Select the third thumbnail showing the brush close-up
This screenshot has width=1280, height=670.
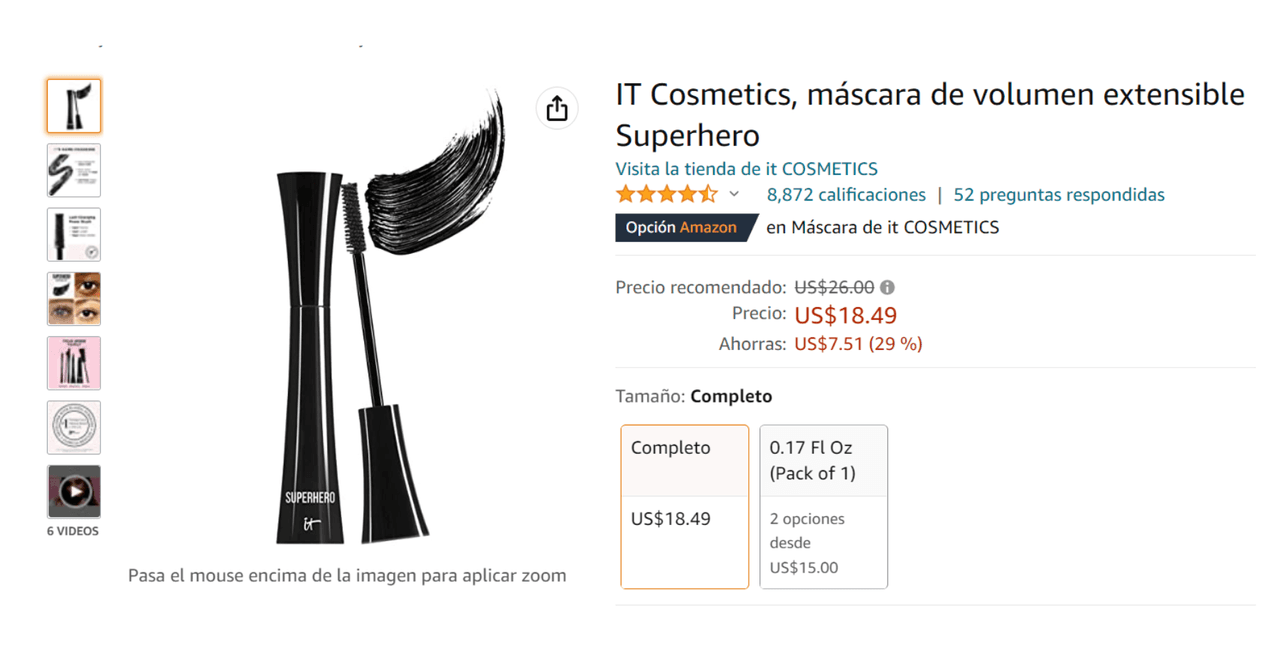tap(74, 234)
